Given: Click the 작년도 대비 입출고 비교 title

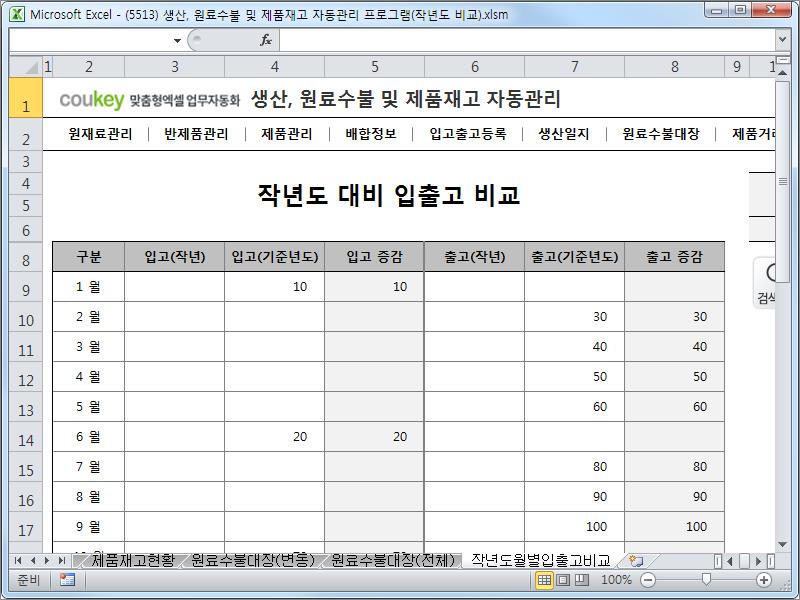Looking at the screenshot, I should pyautogui.click(x=389, y=195).
